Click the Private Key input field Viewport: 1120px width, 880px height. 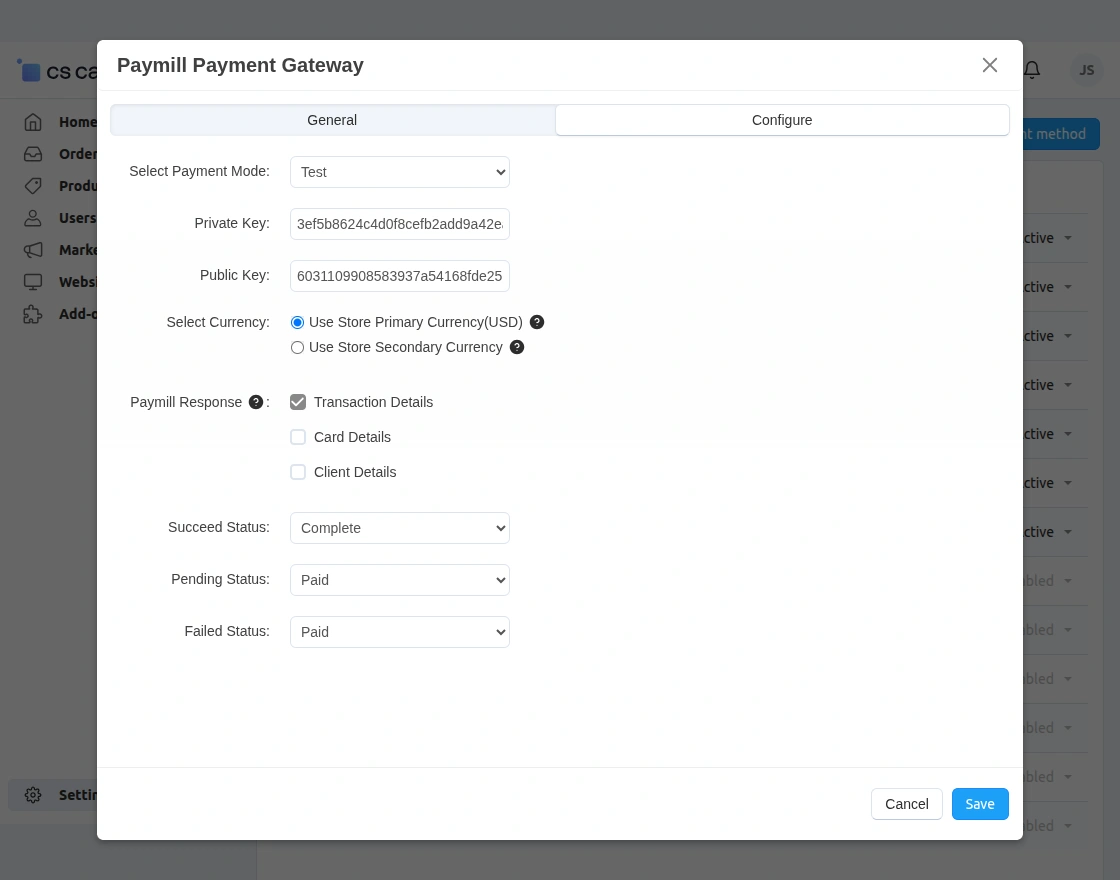point(399,224)
